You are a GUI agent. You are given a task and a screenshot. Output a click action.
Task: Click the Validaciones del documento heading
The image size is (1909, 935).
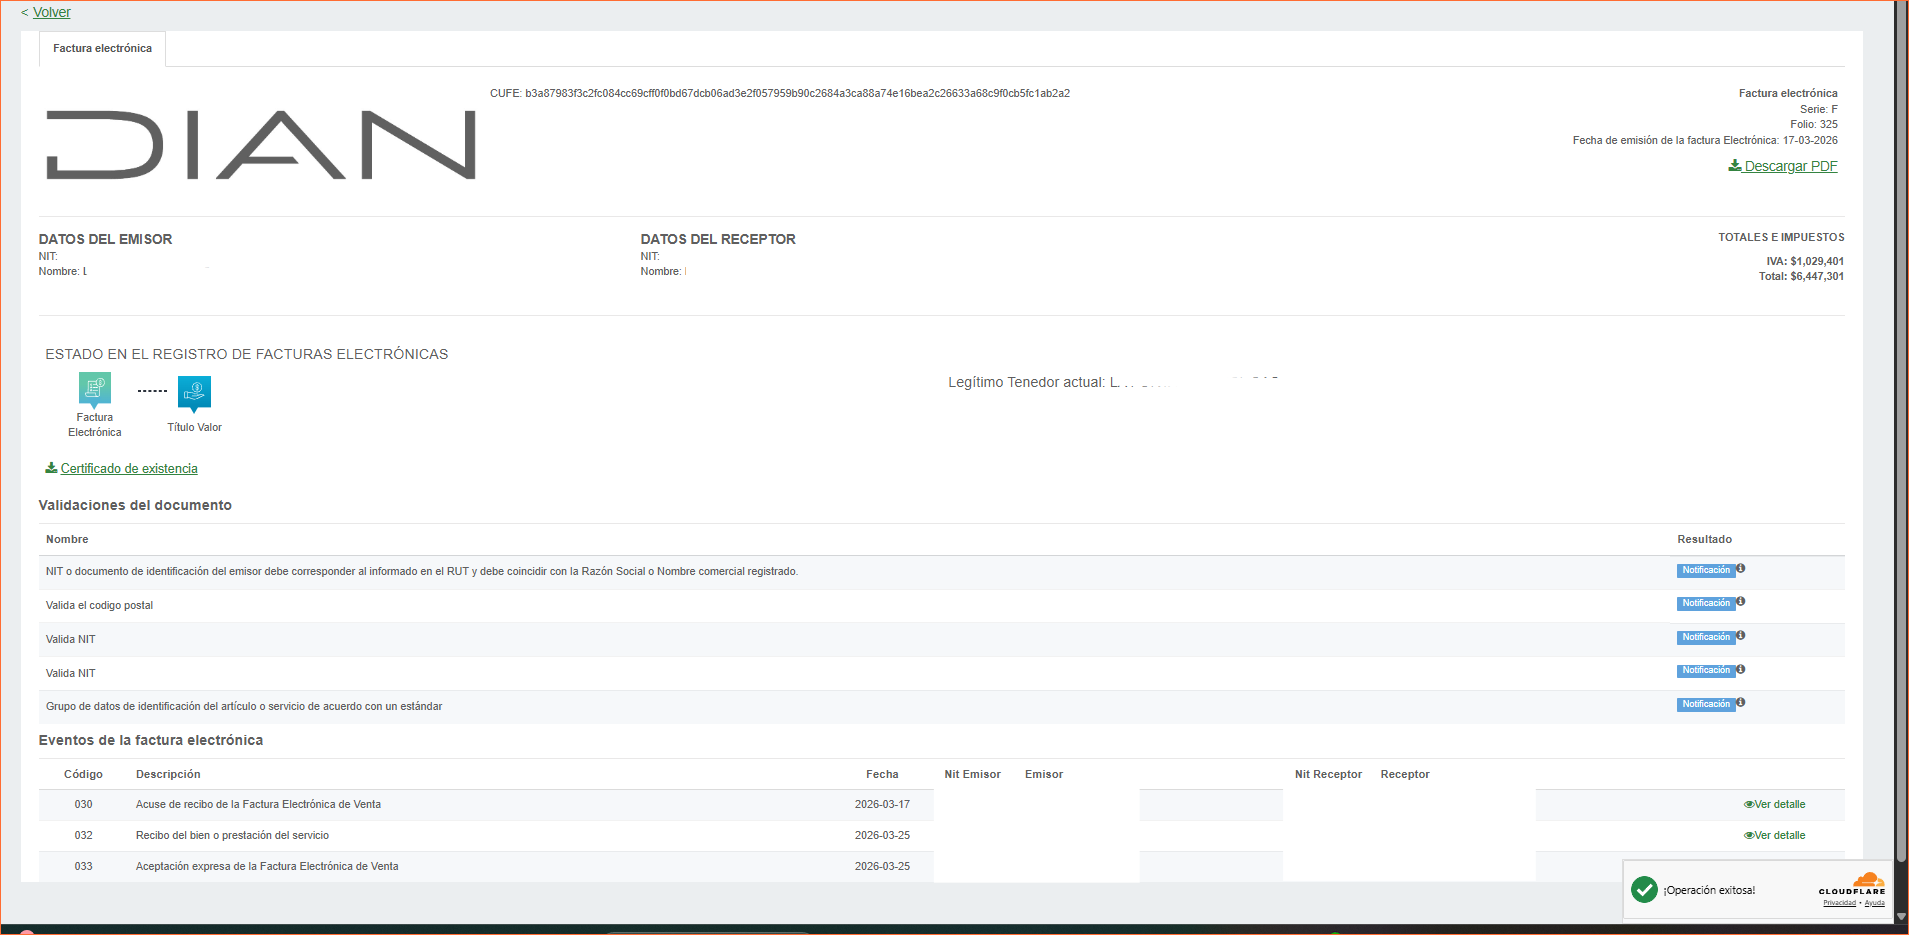pyautogui.click(x=135, y=505)
